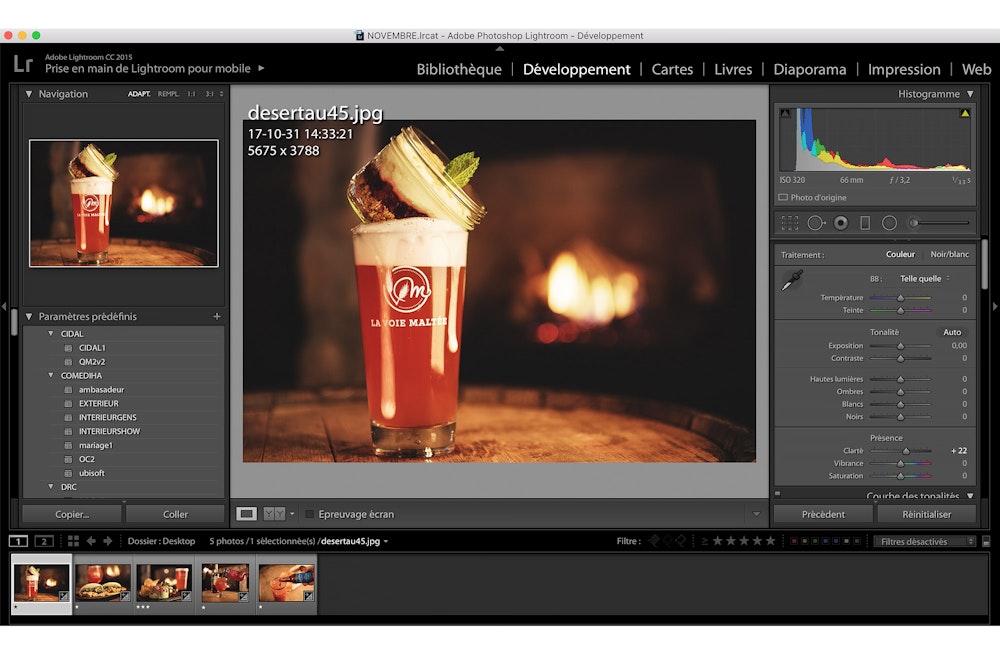Click the Température slider handle
This screenshot has height=666, width=1000.
pyautogui.click(x=901, y=298)
